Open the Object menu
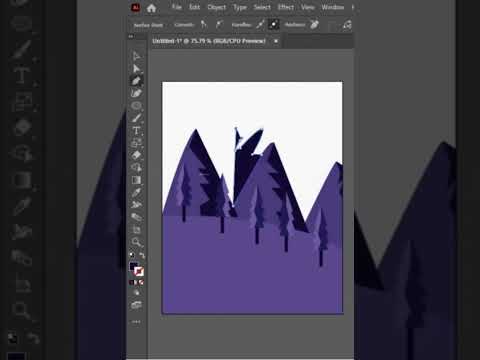The width and height of the screenshot is (480, 360). tap(217, 7)
